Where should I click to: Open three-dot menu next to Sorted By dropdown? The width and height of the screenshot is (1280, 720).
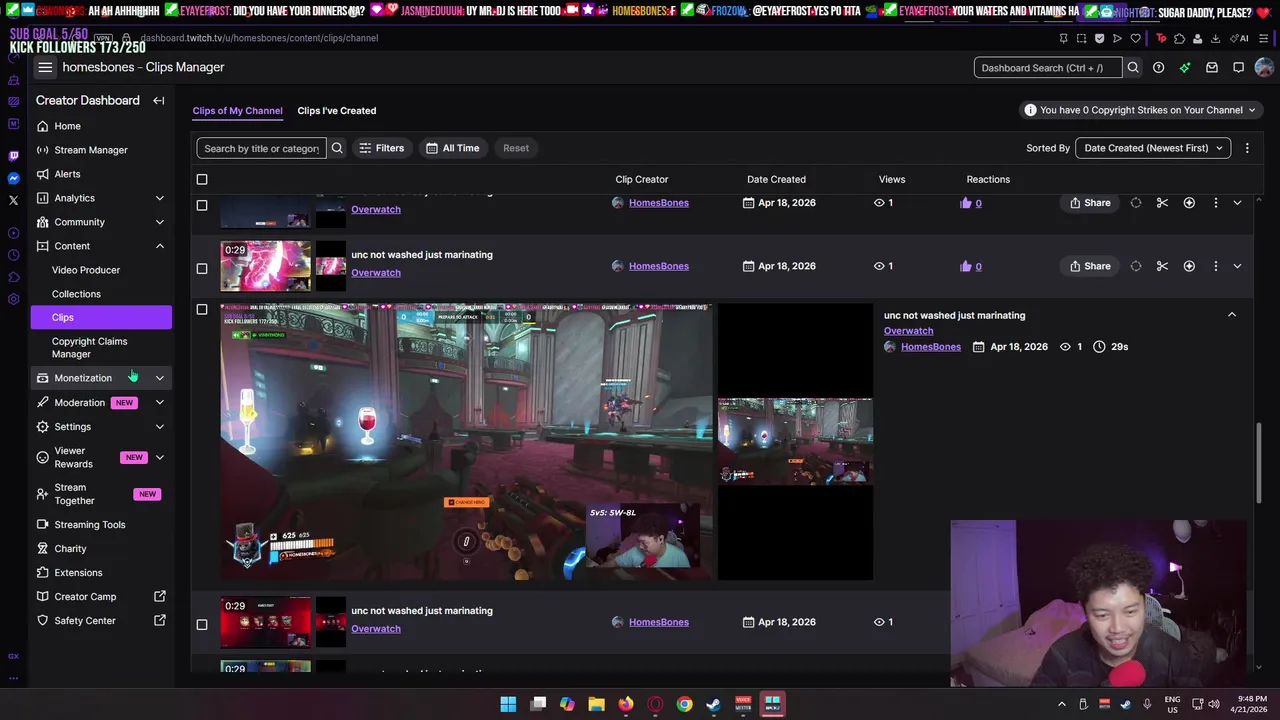[x=1247, y=148]
